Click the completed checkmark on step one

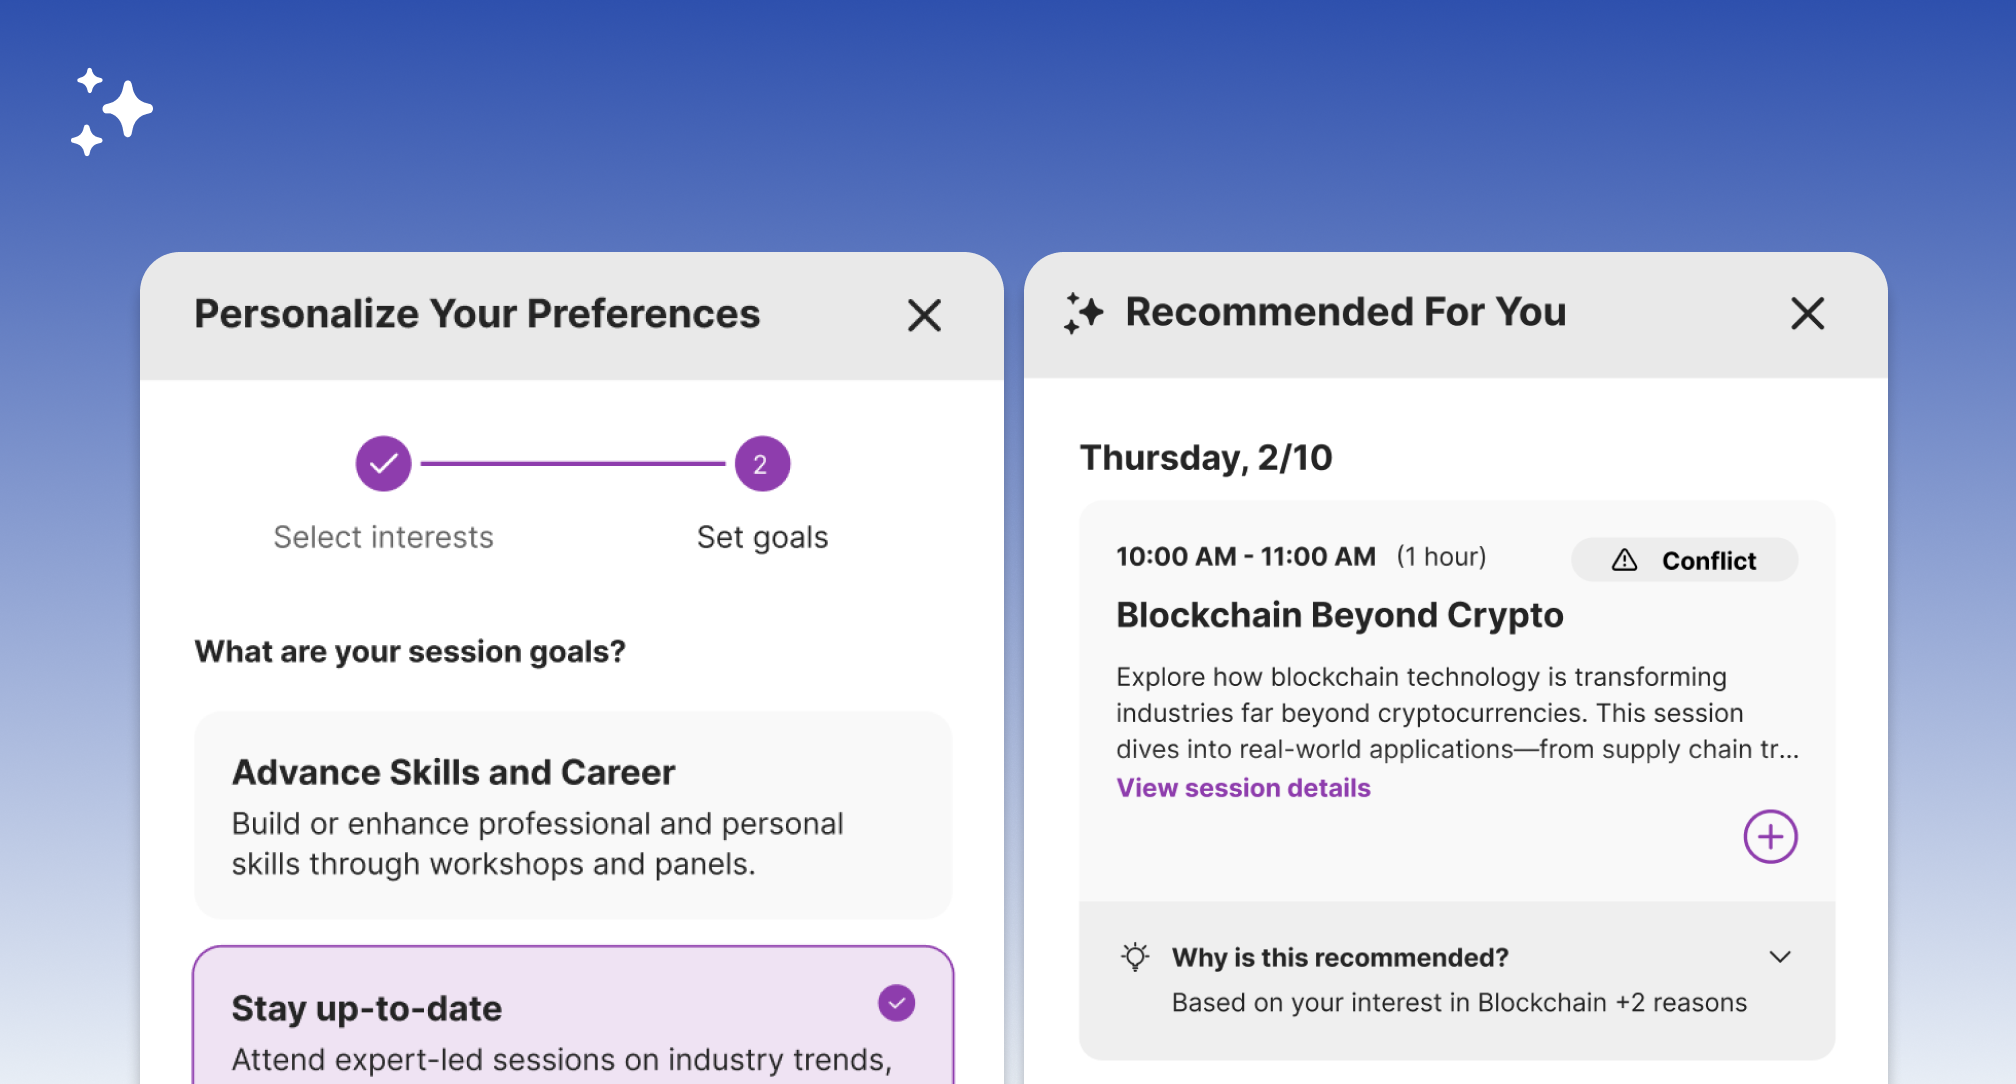pyautogui.click(x=383, y=463)
